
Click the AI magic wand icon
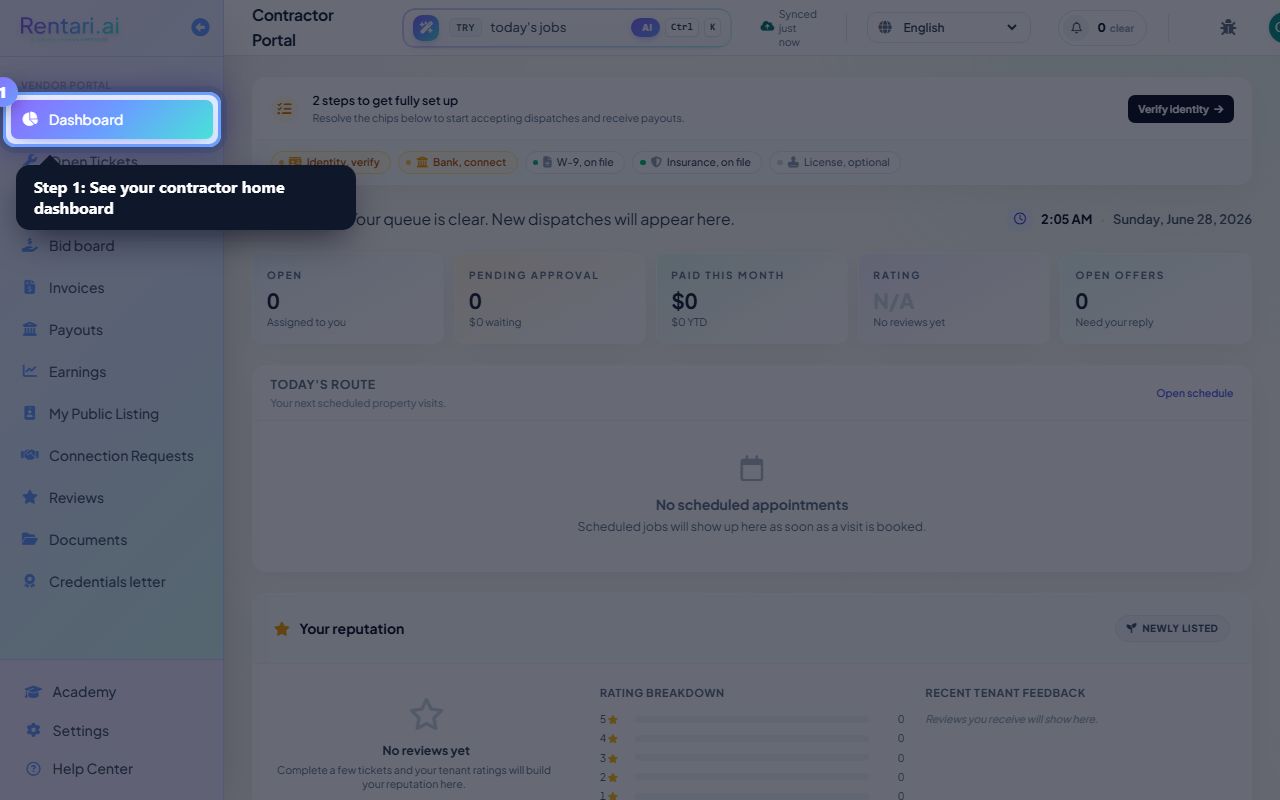[x=426, y=27]
